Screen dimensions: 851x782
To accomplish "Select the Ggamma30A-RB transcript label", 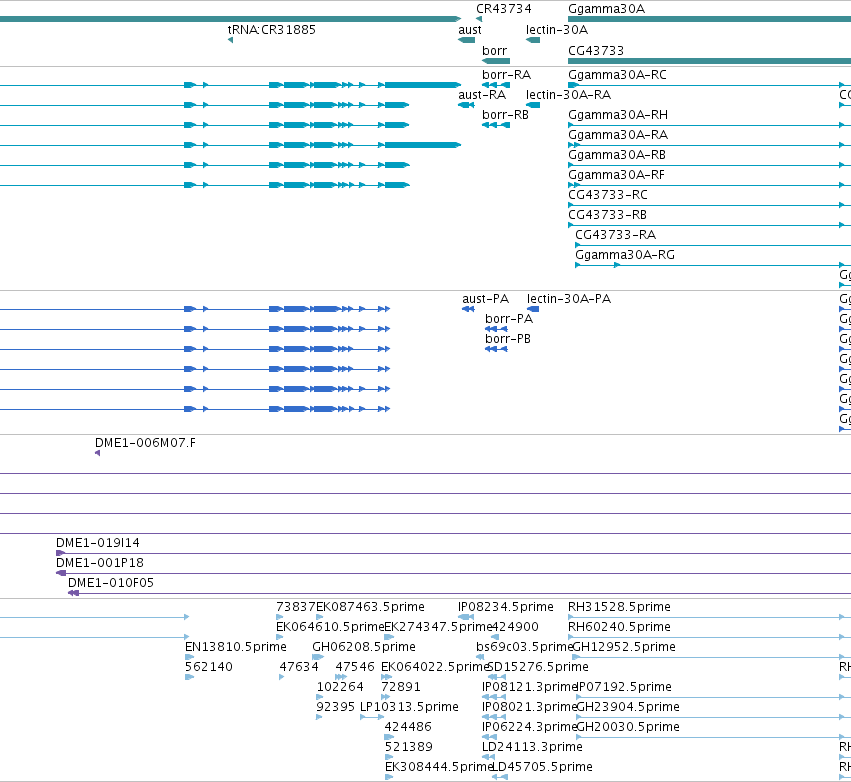I will [617, 155].
